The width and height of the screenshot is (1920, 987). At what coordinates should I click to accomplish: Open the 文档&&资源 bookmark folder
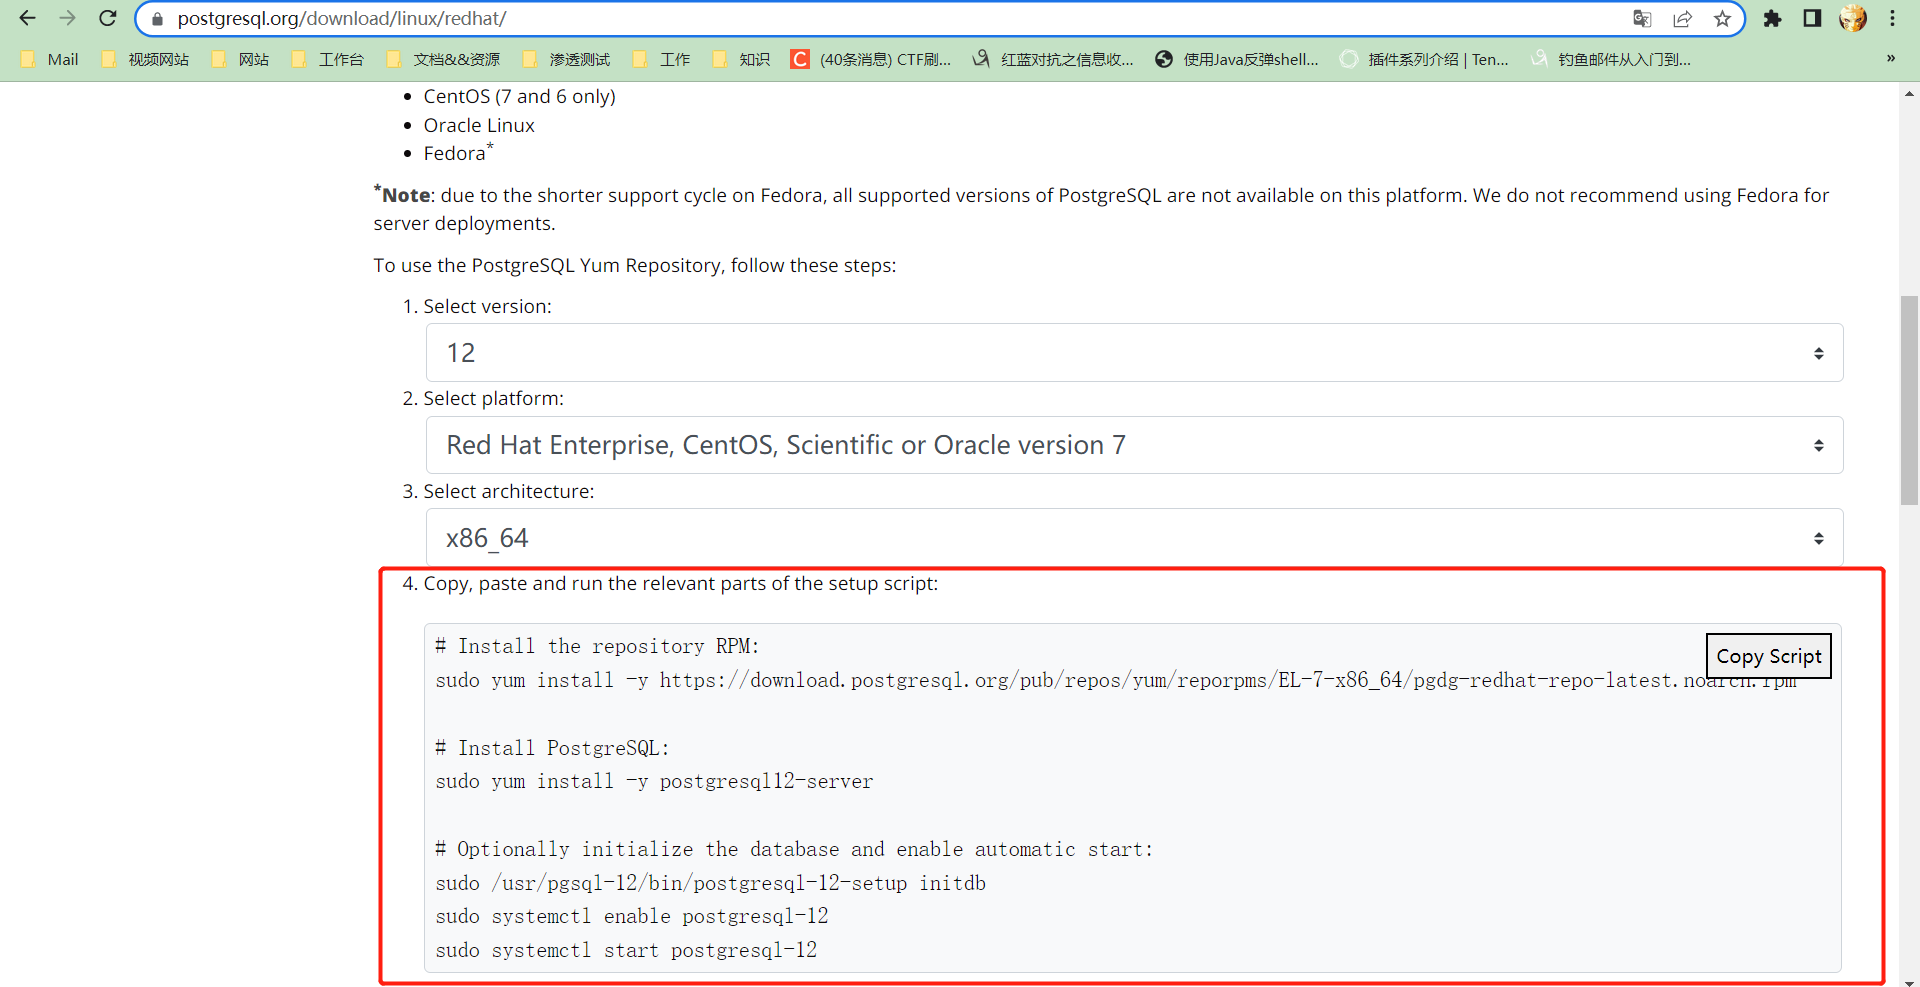[x=443, y=59]
